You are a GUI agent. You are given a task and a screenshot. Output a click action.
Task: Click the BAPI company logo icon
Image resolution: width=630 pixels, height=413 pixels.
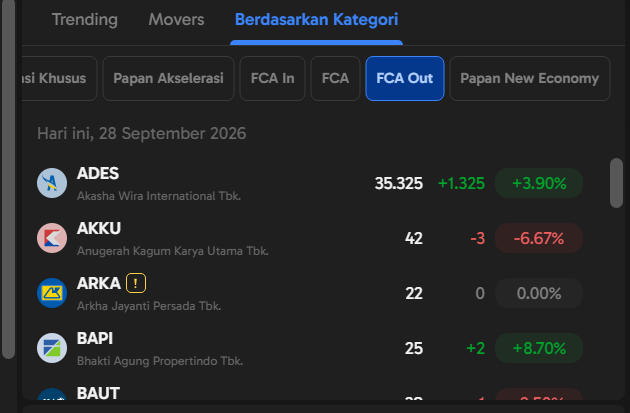pyautogui.click(x=52, y=348)
